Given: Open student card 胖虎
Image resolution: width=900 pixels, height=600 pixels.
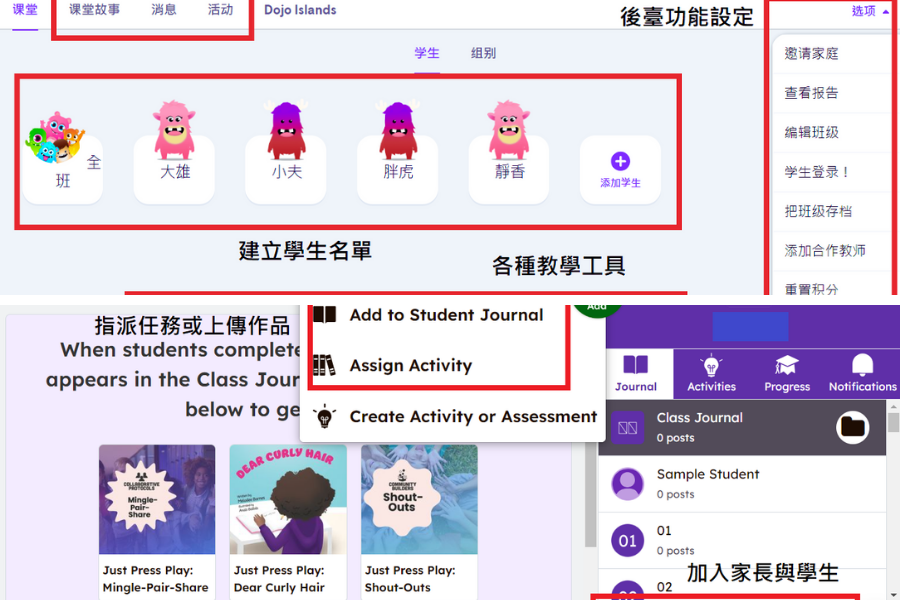Looking at the screenshot, I should pos(398,169).
